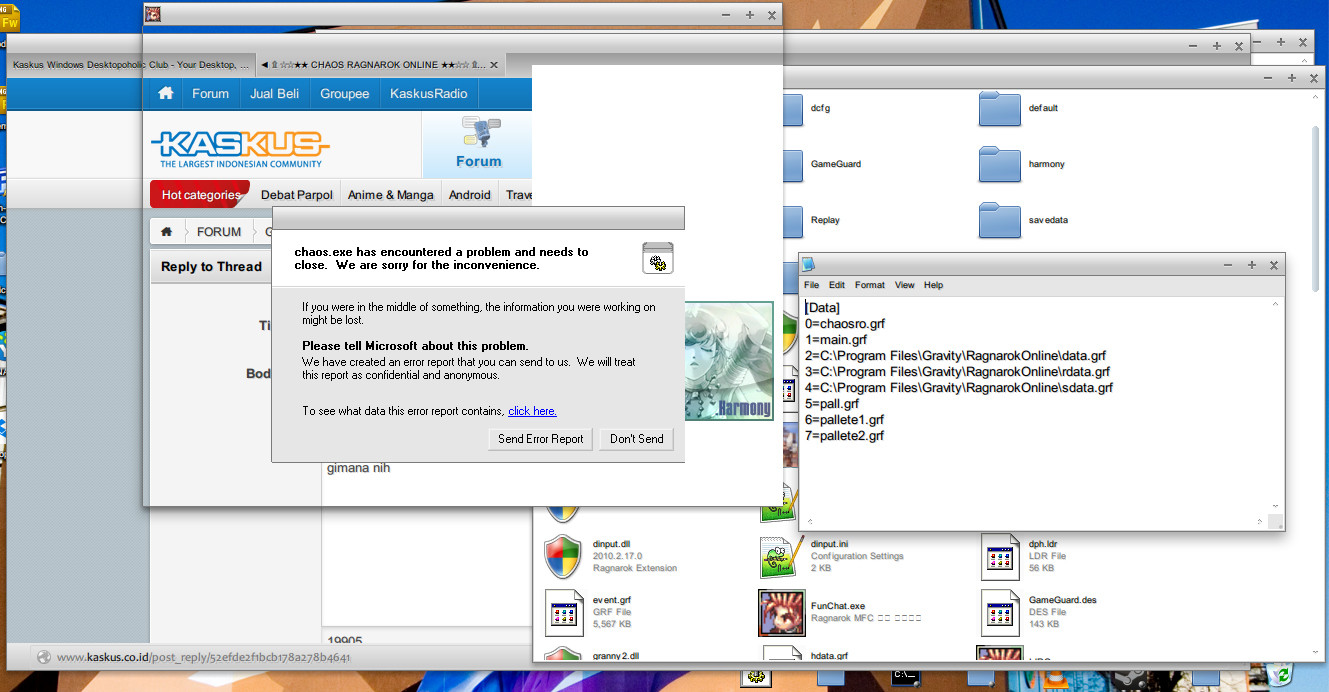Click the breadcrumb home icon beside FORUM
Screen dimensions: 1329x692
167,232
